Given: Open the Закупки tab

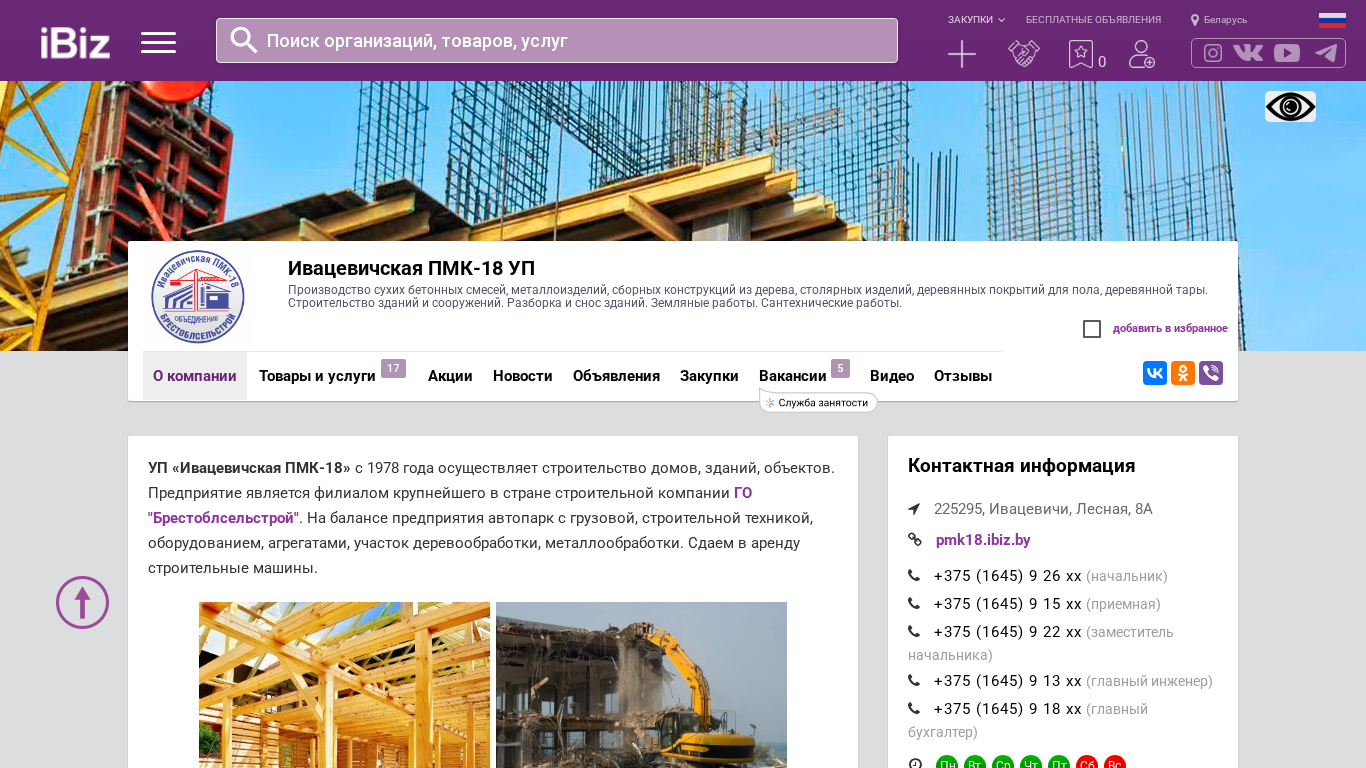Looking at the screenshot, I should [x=709, y=376].
